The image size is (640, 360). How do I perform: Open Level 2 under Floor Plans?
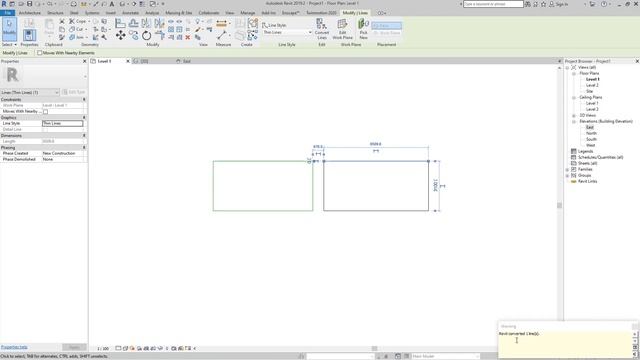pos(592,85)
